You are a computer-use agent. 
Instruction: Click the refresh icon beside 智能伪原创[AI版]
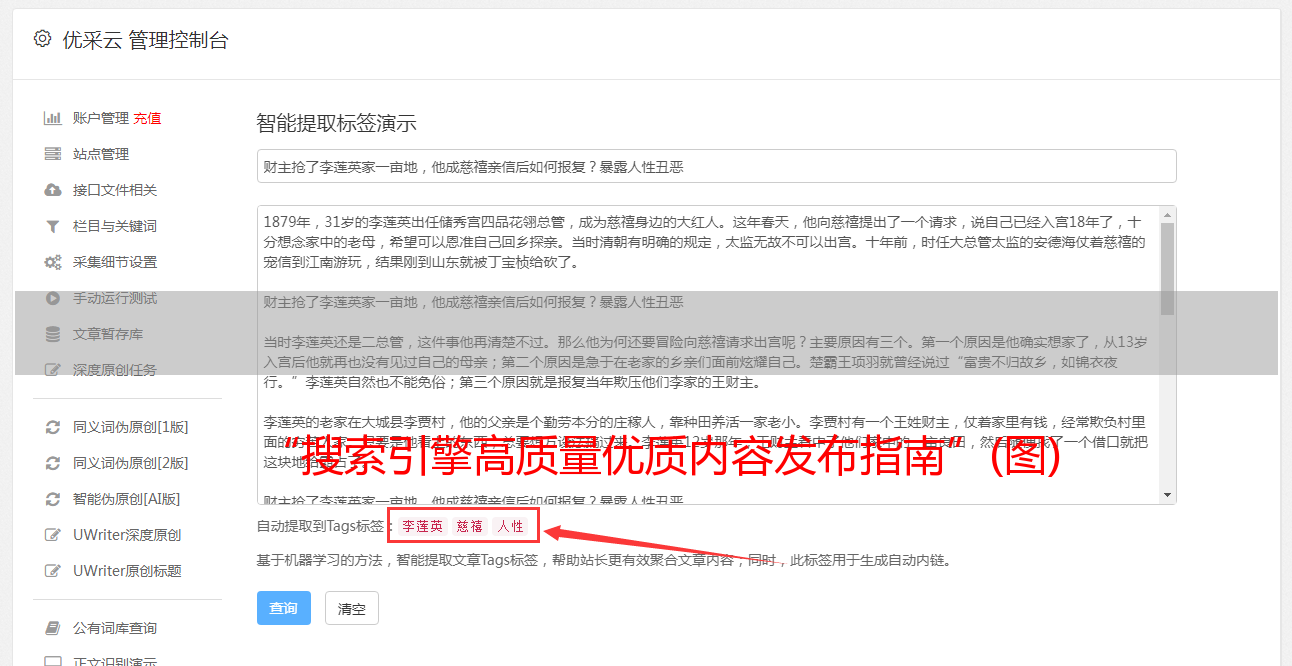pos(53,499)
